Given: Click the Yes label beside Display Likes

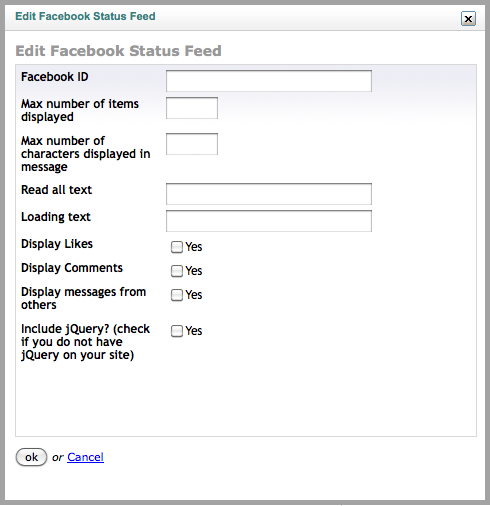Looking at the screenshot, I should pyautogui.click(x=194, y=247).
